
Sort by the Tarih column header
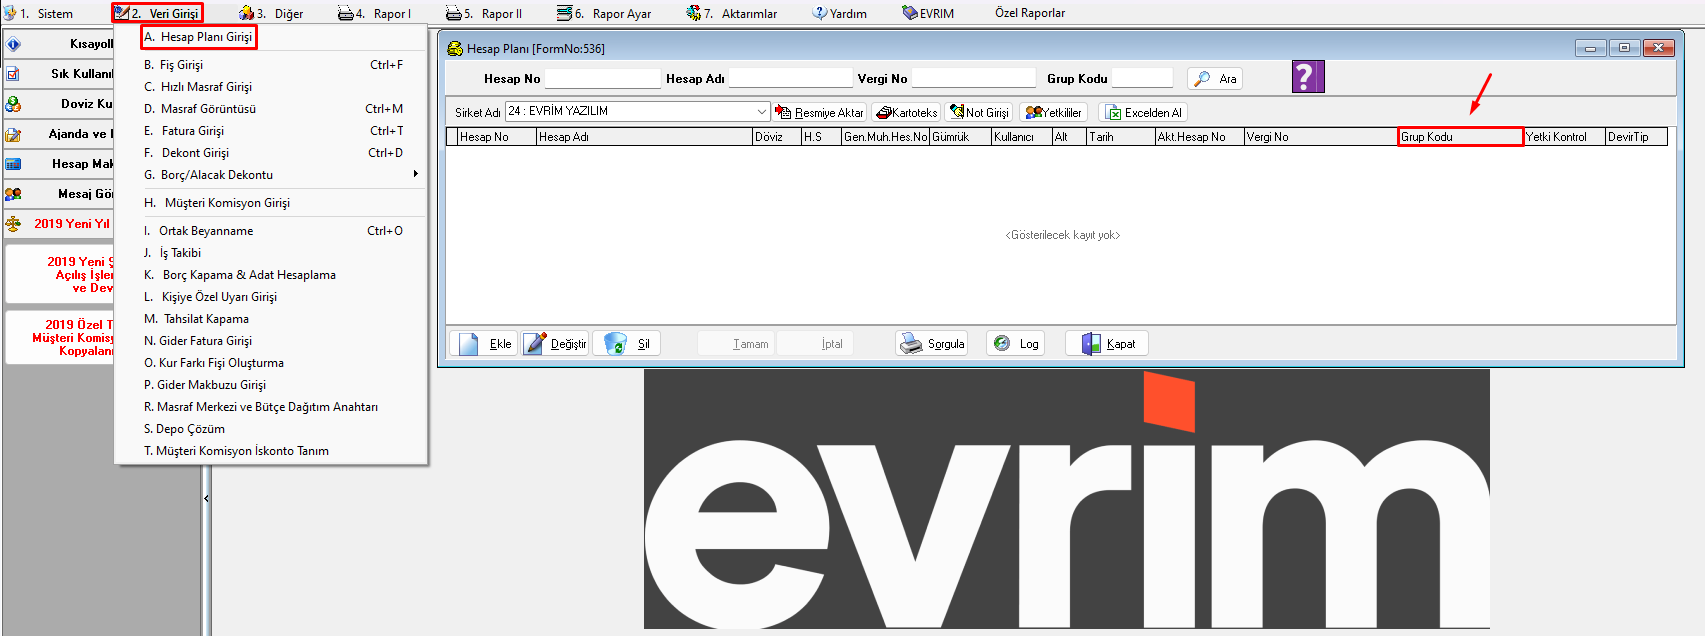(1120, 137)
